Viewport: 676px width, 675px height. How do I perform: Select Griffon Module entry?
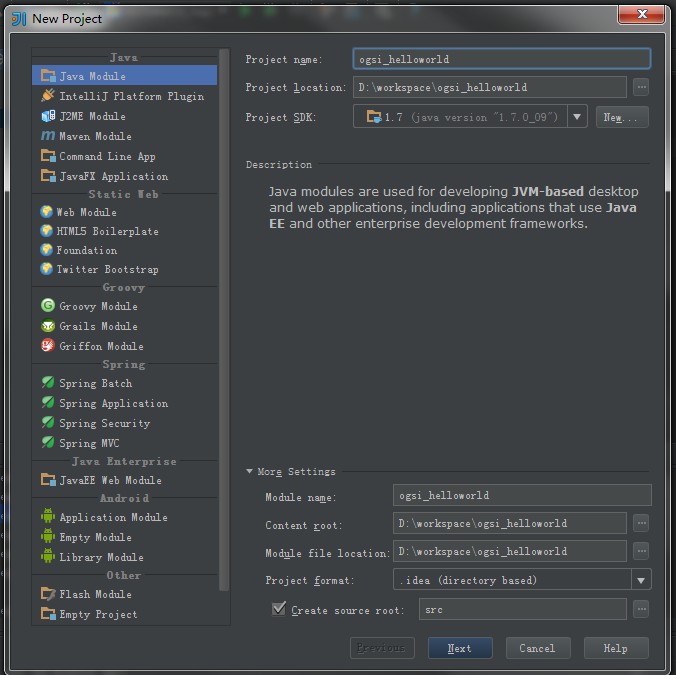pyautogui.click(x=125, y=346)
